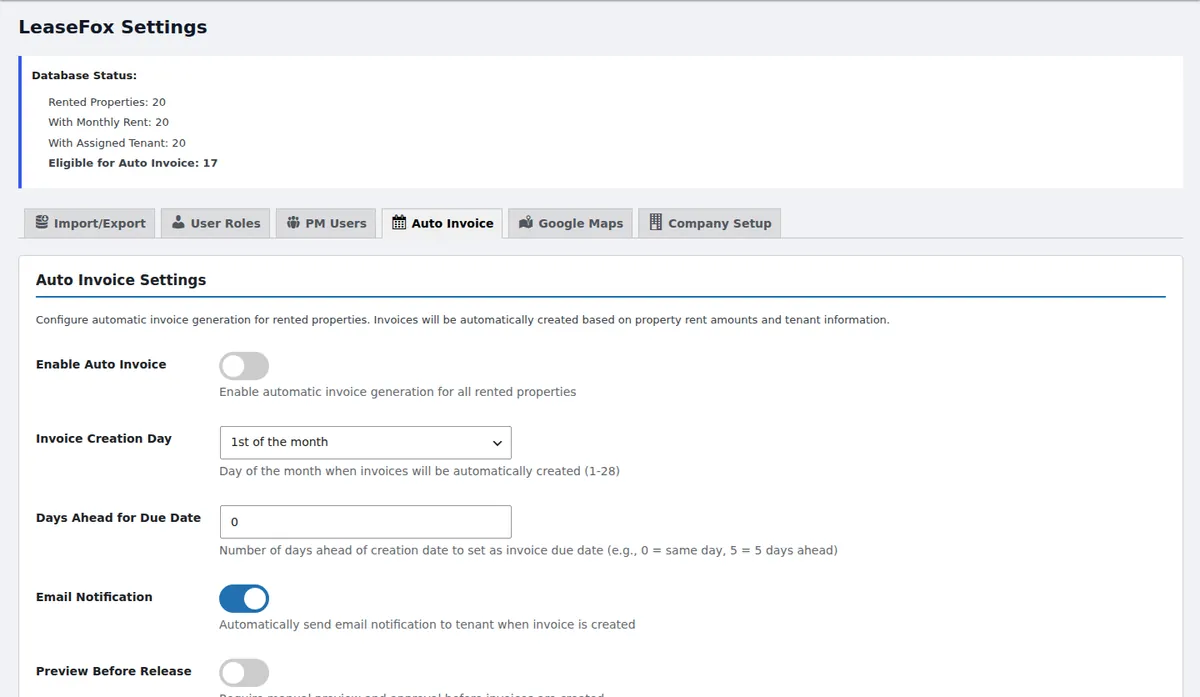Click the calendar icon on Auto Invoice tab
Image resolution: width=1200 pixels, height=697 pixels.
(399, 223)
